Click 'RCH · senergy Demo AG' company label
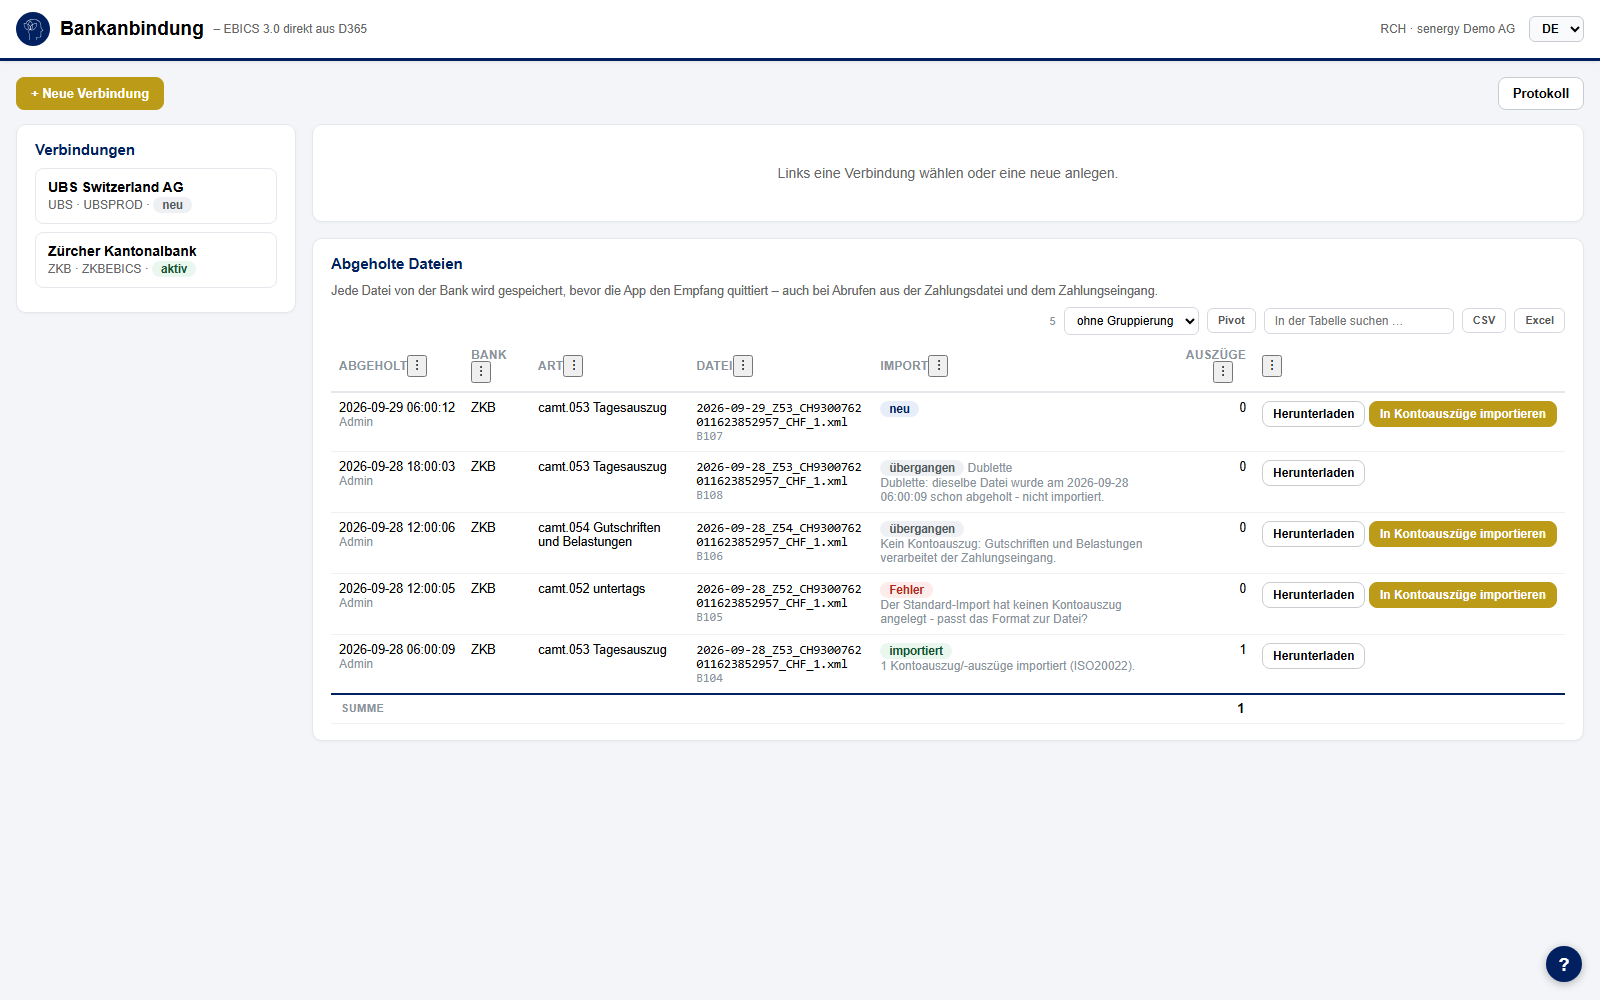The height and width of the screenshot is (1000, 1600). 1447,29
